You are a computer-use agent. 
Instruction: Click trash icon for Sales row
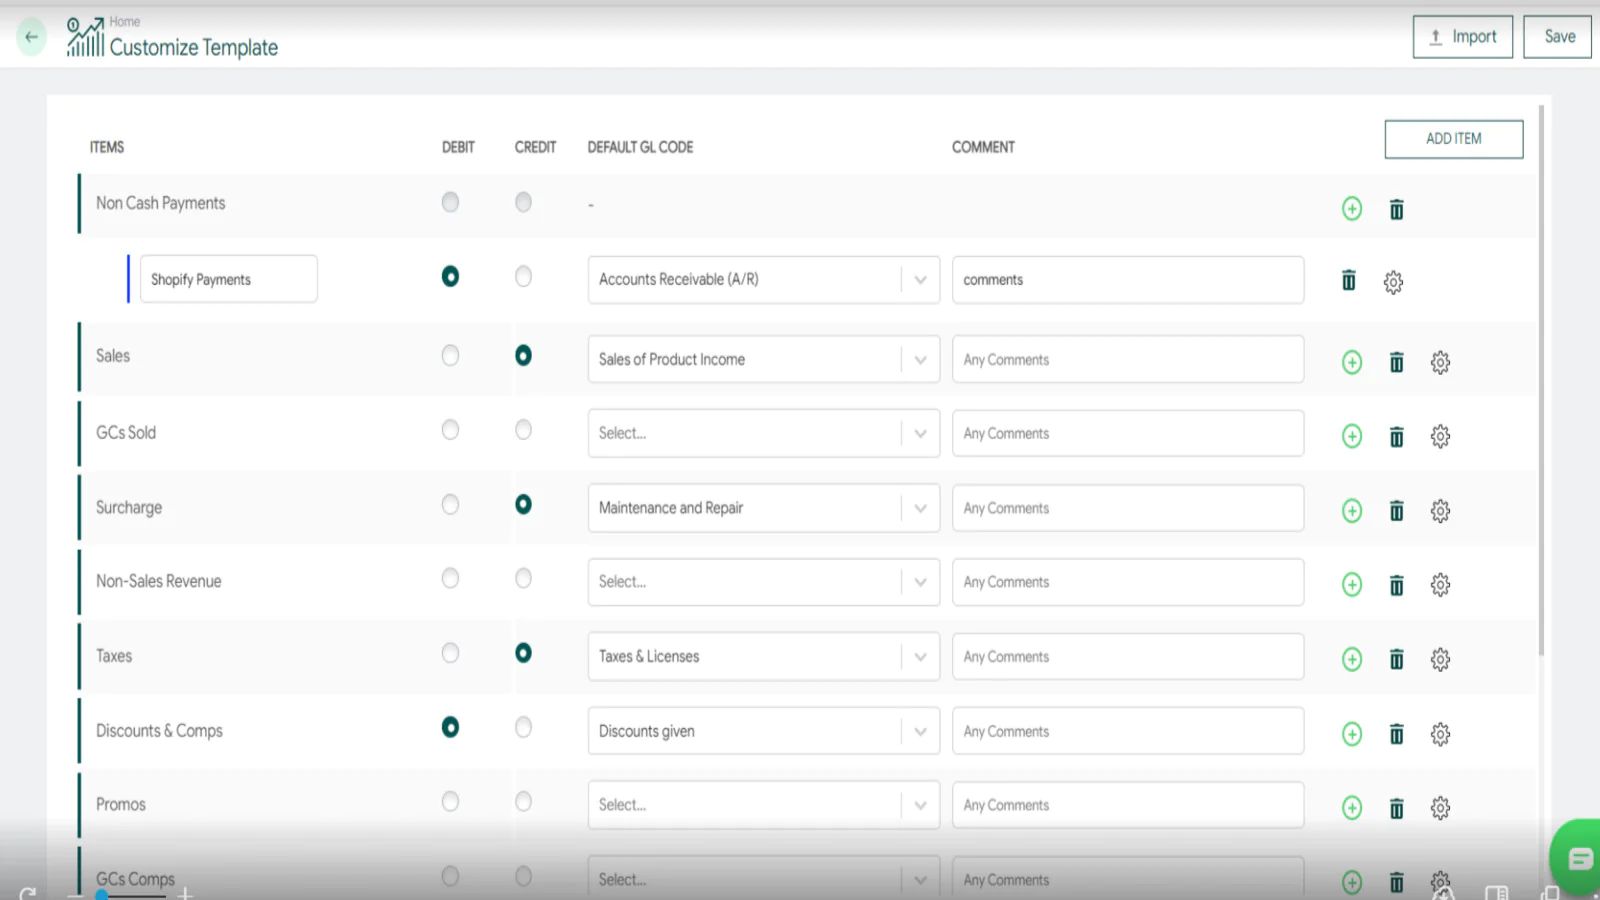coord(1396,362)
